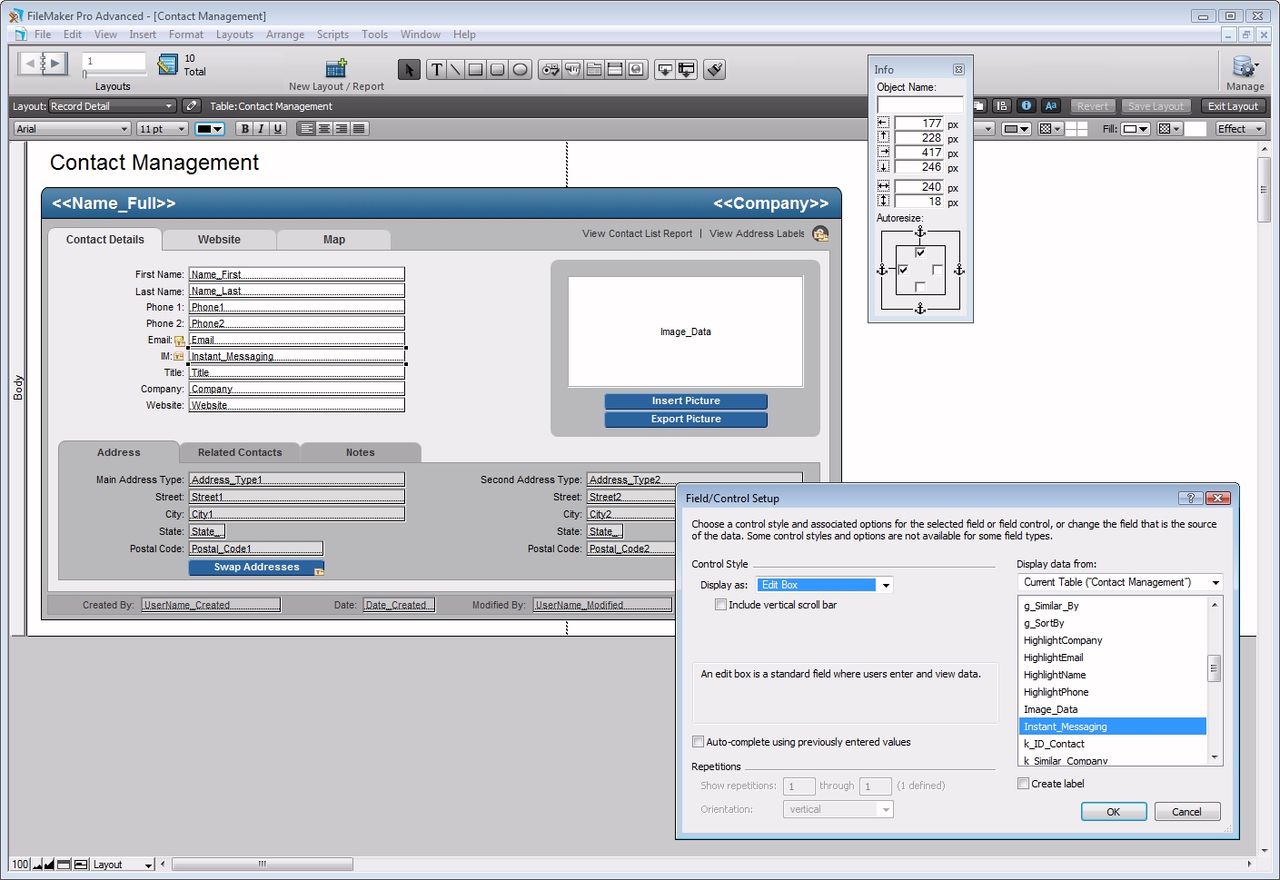
Task: Select the Button tool
Action: pos(572,69)
